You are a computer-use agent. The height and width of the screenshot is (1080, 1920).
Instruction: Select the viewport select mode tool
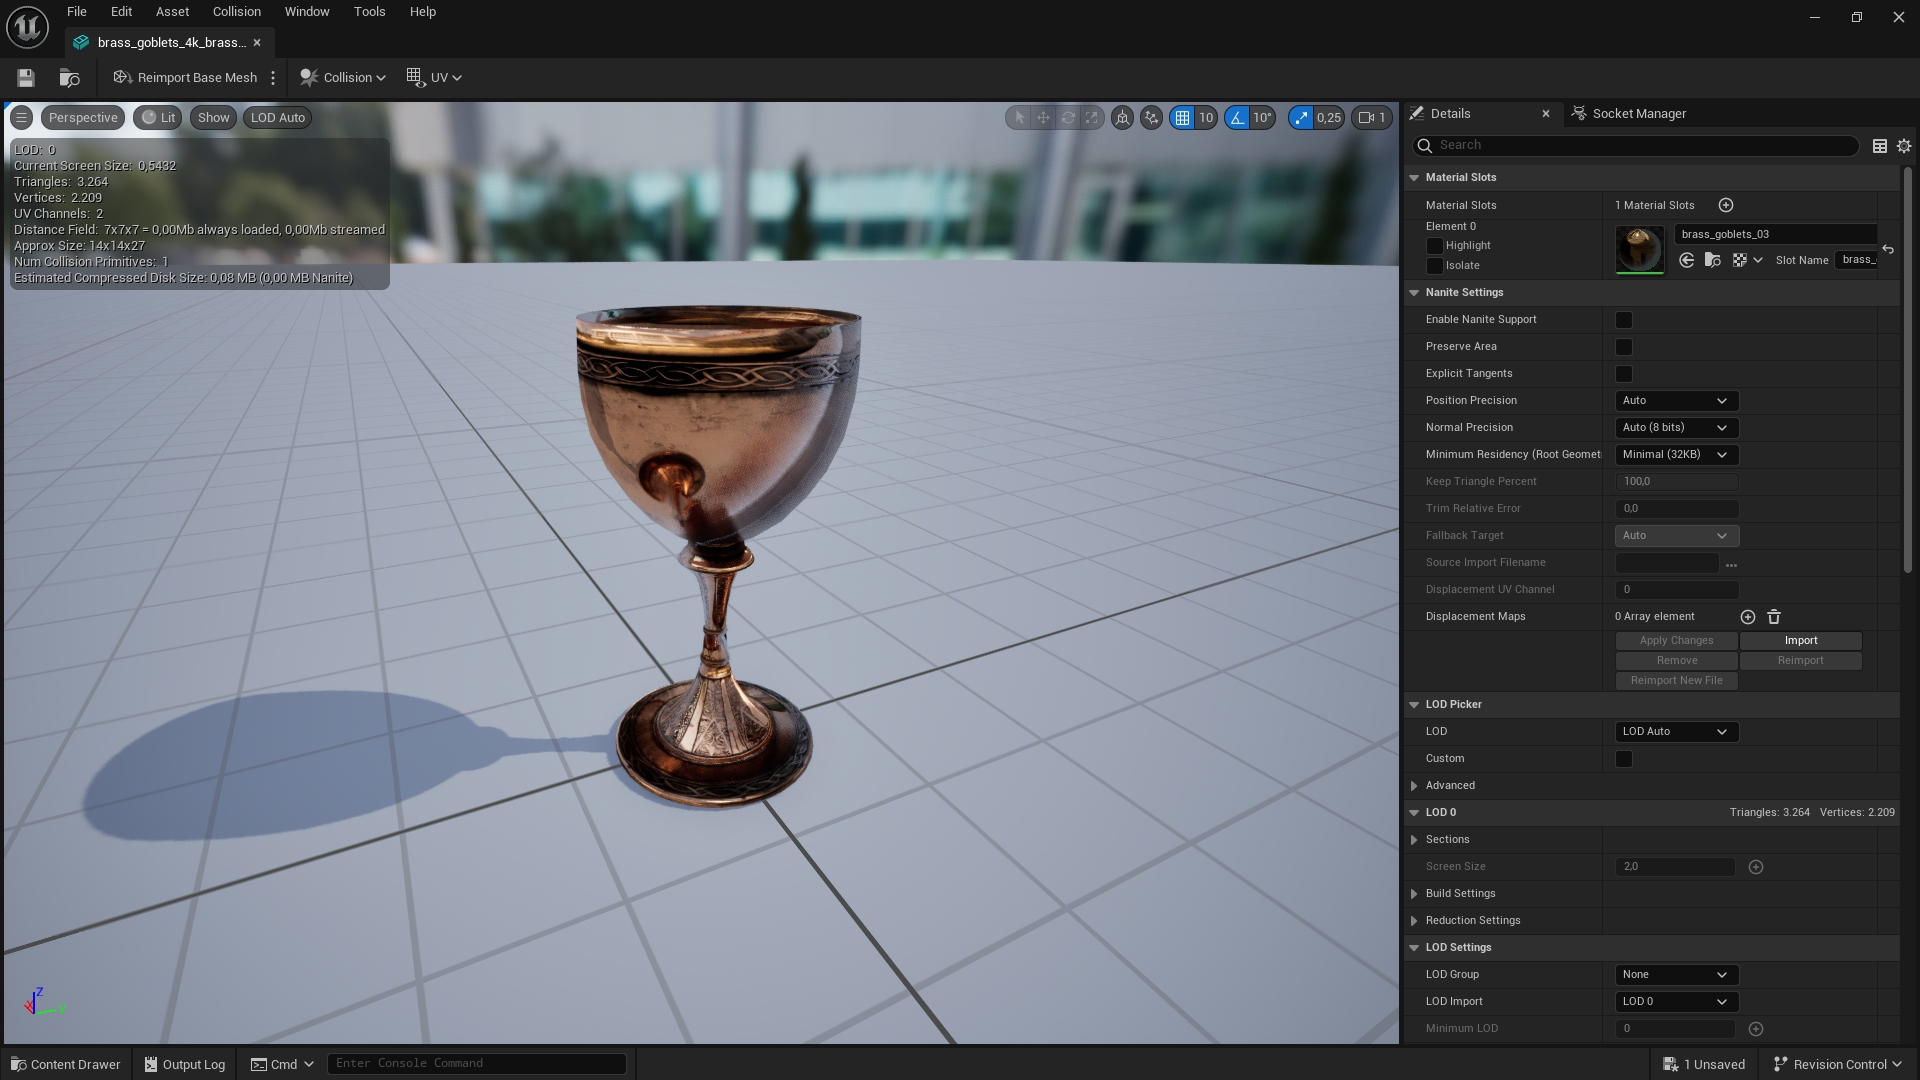(x=1019, y=117)
